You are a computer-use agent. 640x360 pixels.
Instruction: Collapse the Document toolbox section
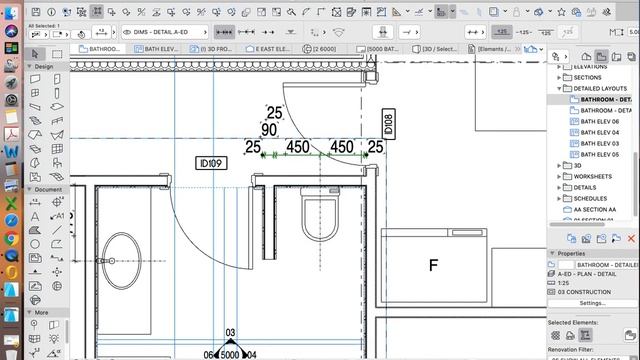(29, 189)
